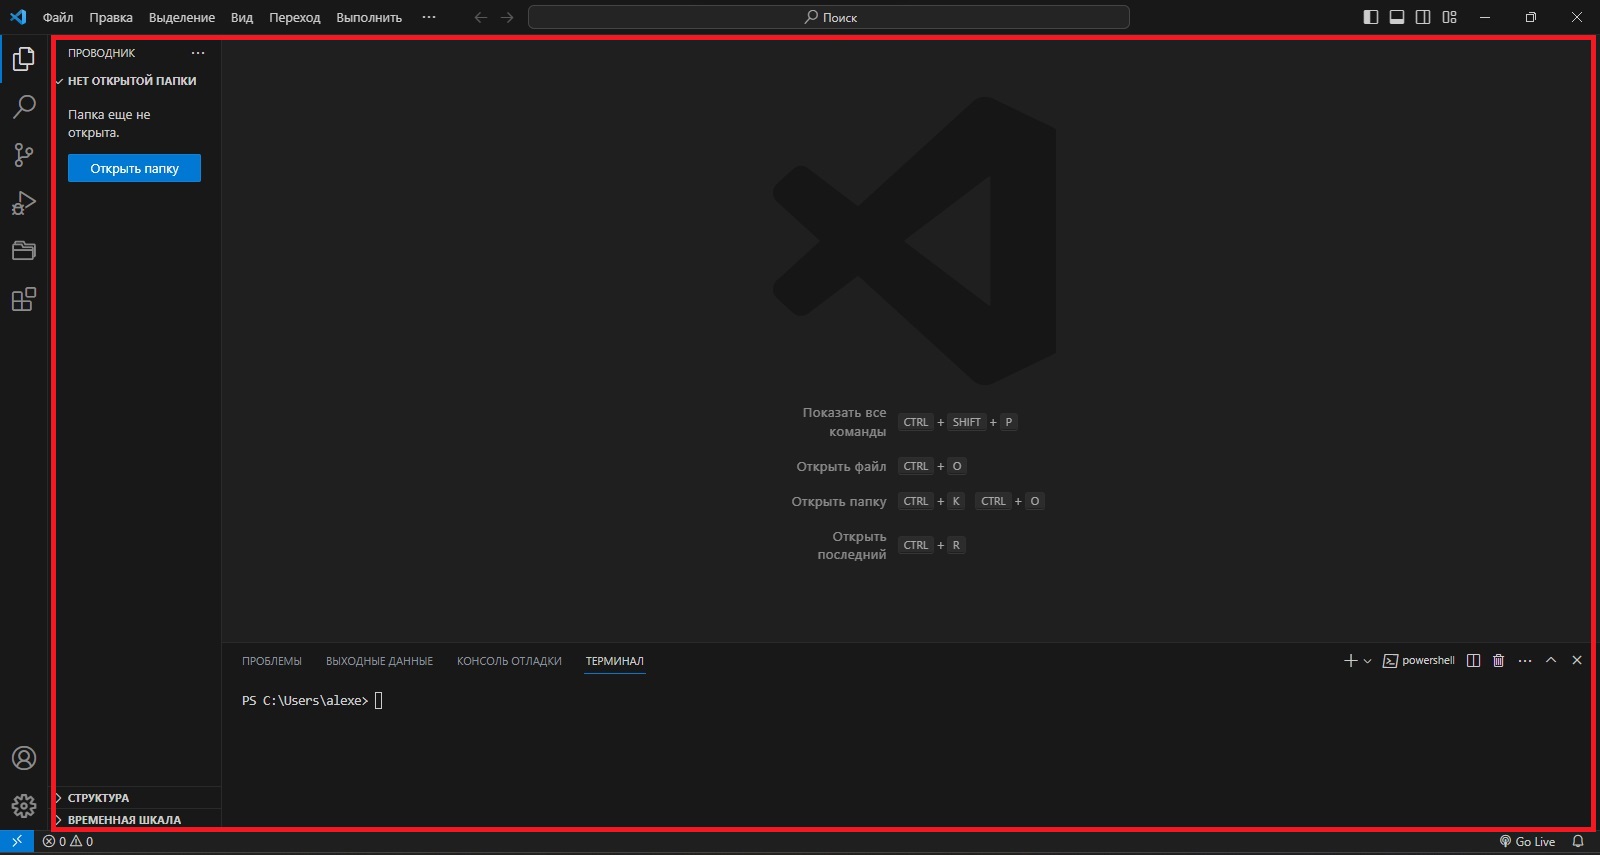Open the Файл menu
The height and width of the screenshot is (855, 1600).
point(58,17)
